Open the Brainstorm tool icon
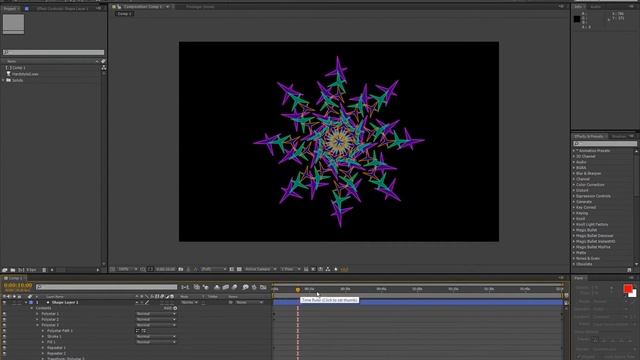 click(245, 287)
